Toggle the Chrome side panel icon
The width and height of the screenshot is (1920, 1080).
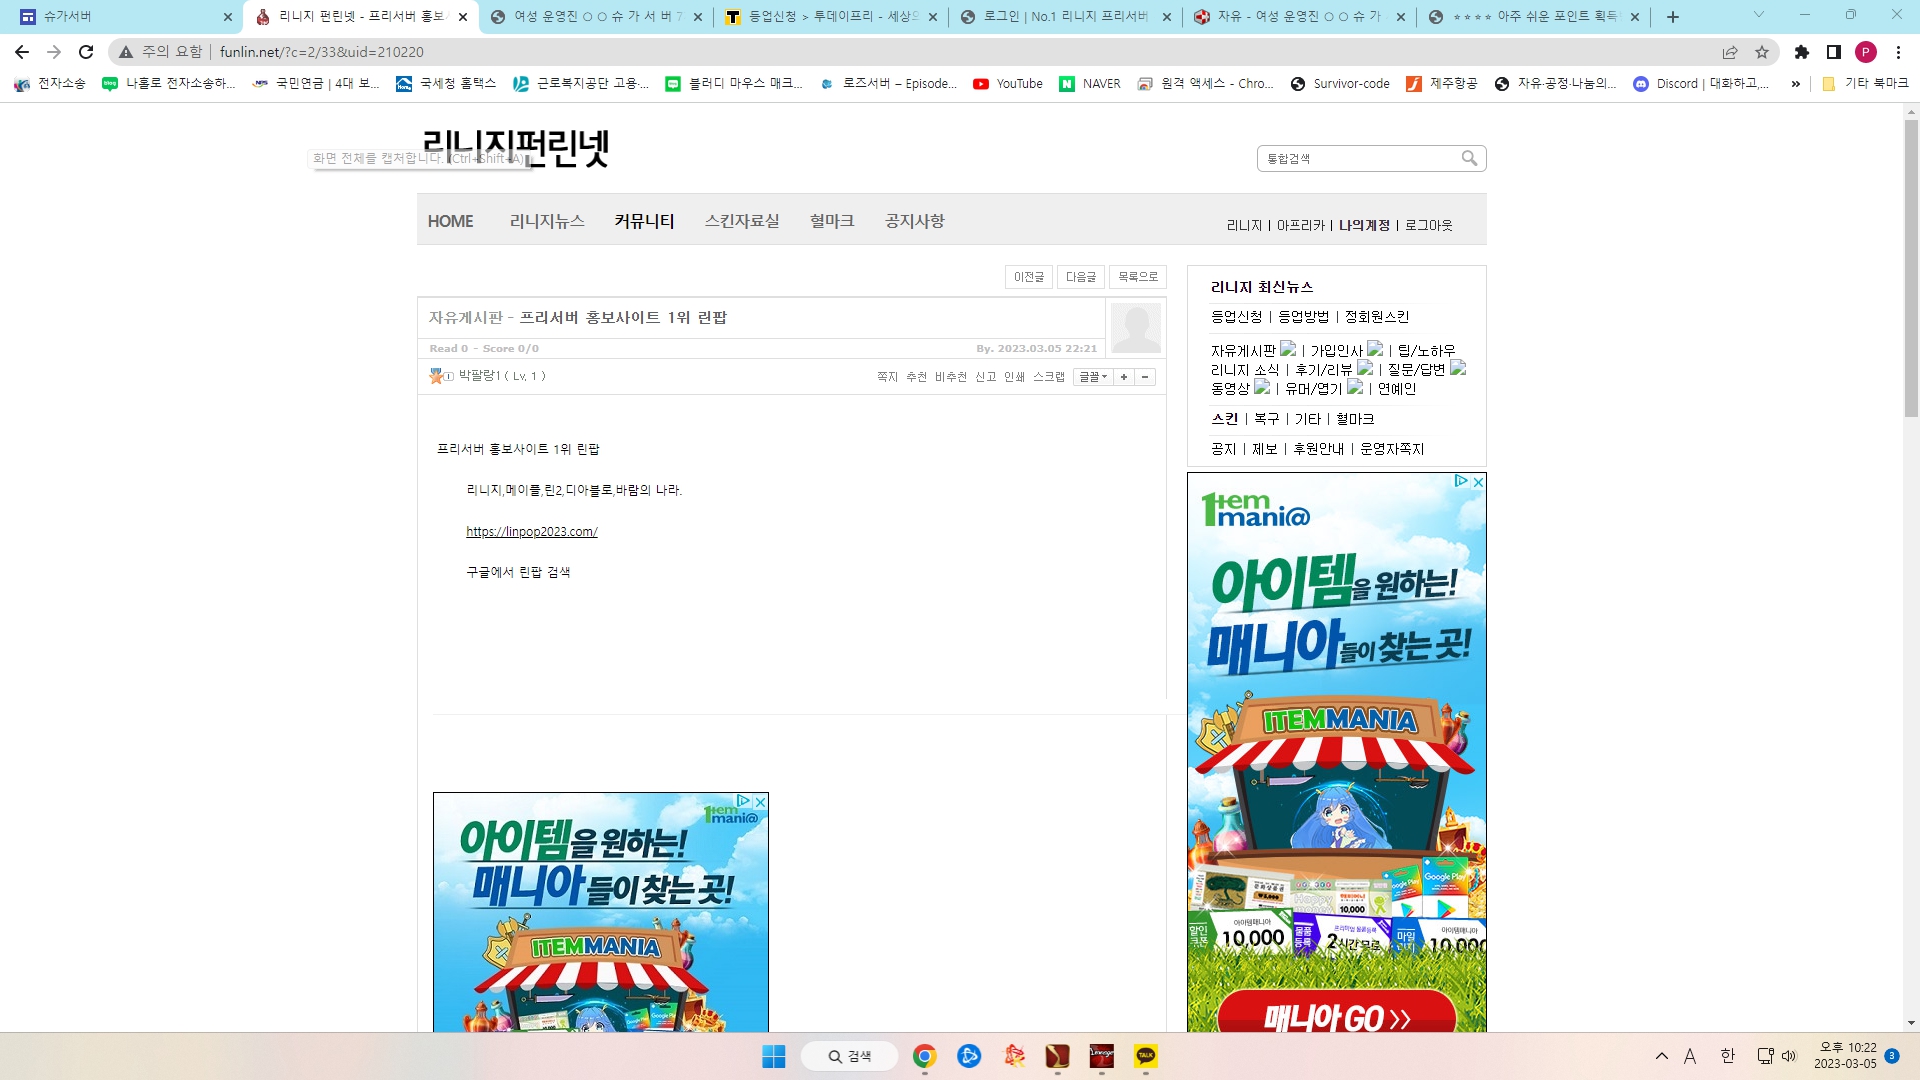(x=1834, y=52)
